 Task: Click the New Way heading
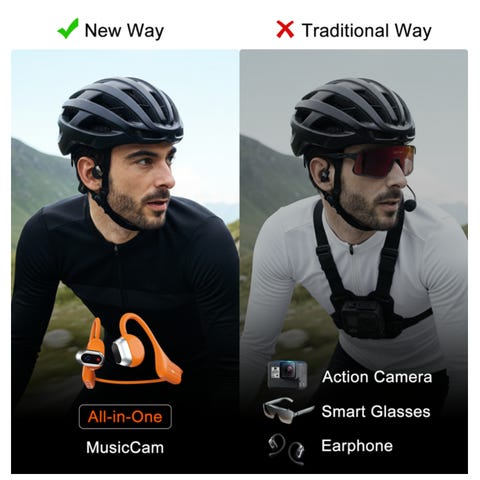124,30
